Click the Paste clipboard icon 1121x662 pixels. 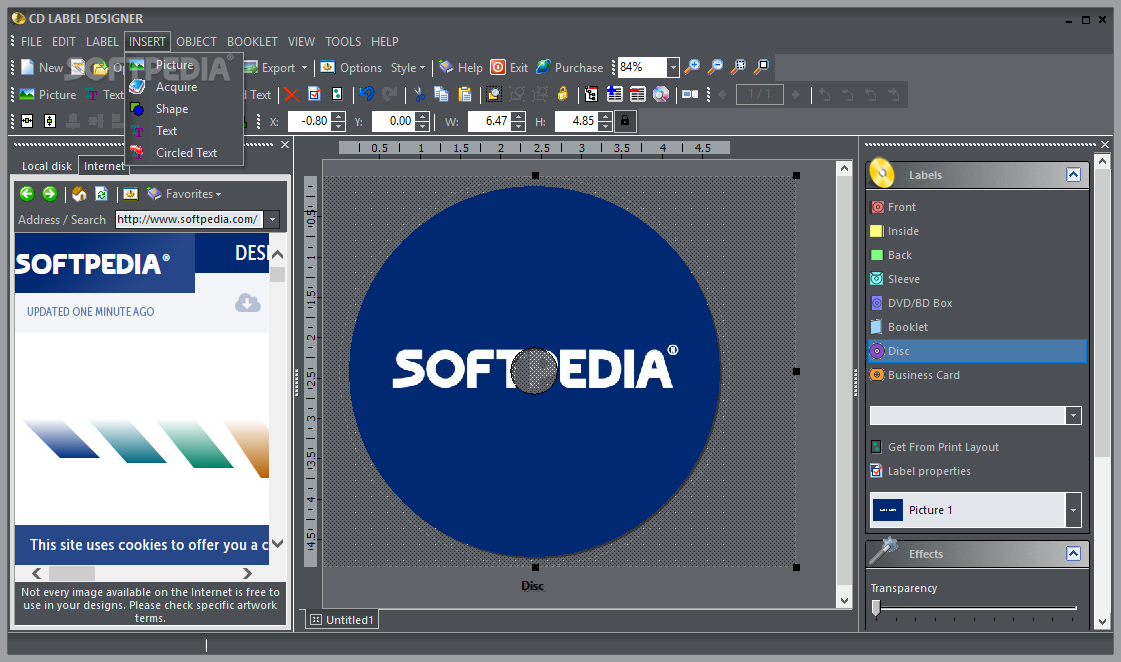(465, 94)
